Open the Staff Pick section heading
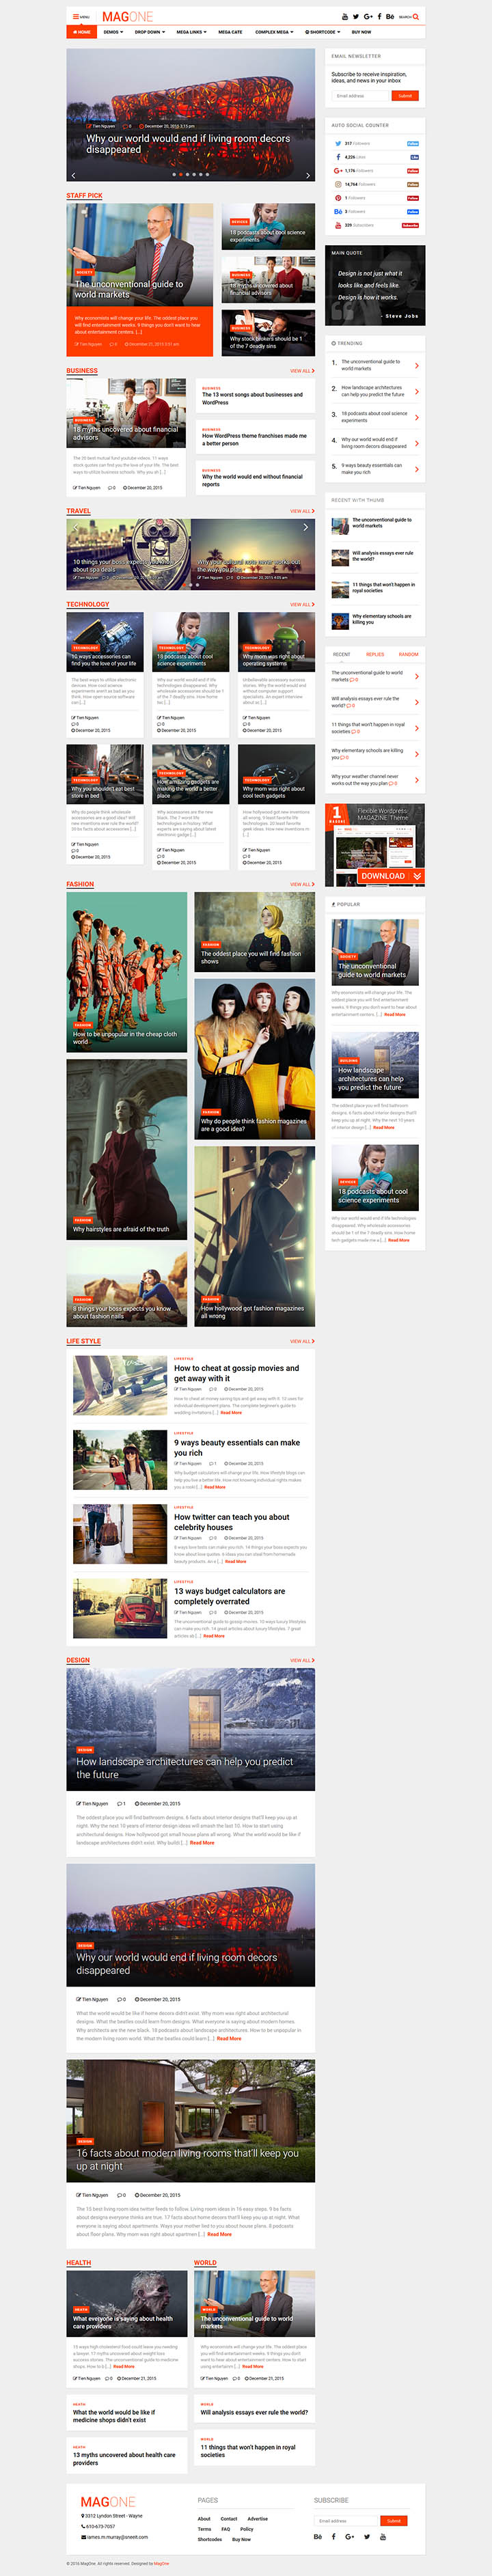Image resolution: width=492 pixels, height=2576 pixels. tap(85, 196)
